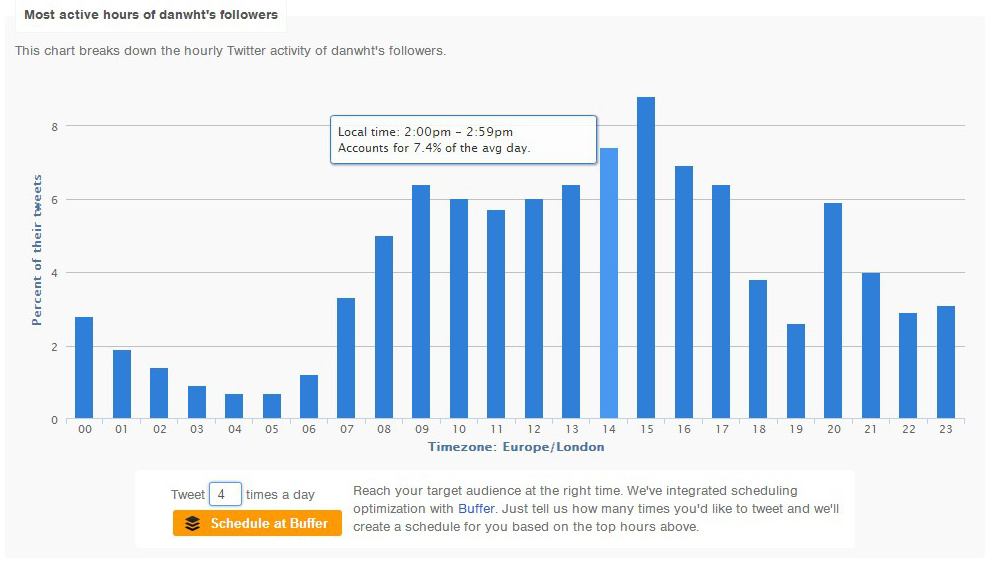The width and height of the screenshot is (995, 567).
Task: Click the Schedule at Buffer button
Action: (257, 523)
